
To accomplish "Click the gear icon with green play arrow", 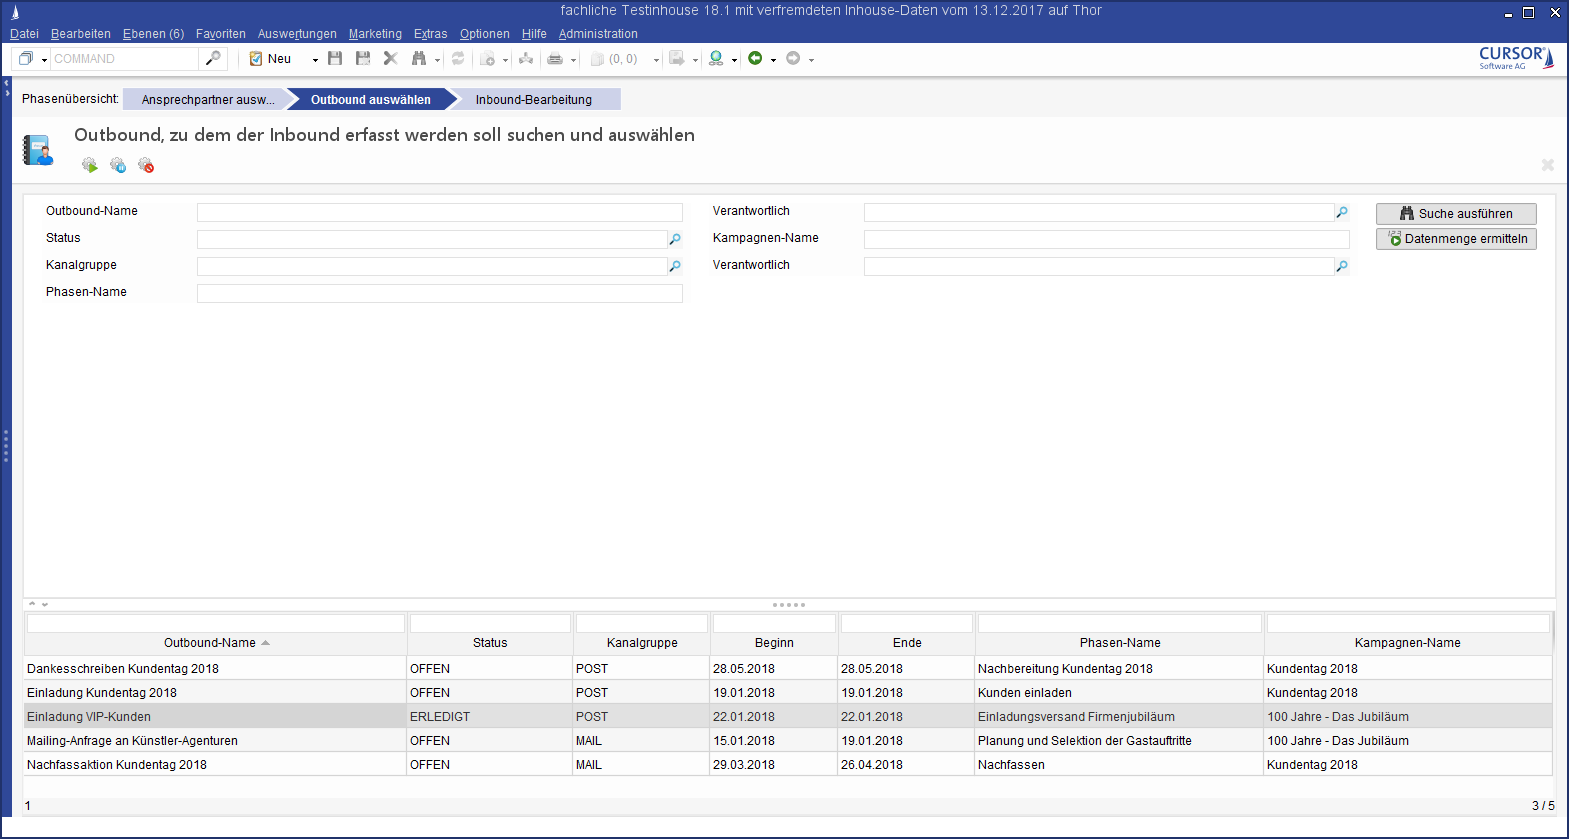I will pos(90,165).
